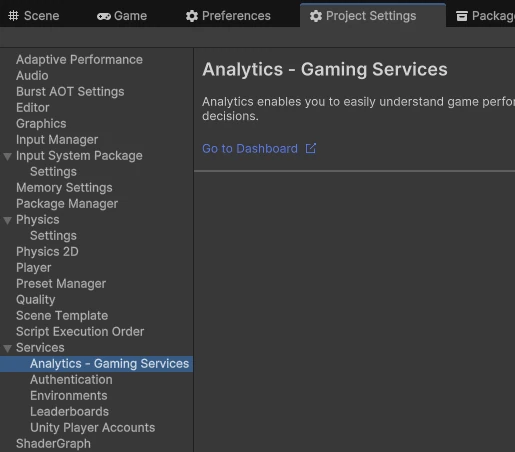Click the Scene tab grid icon
Viewport: 515px width, 452px height.
(x=13, y=16)
